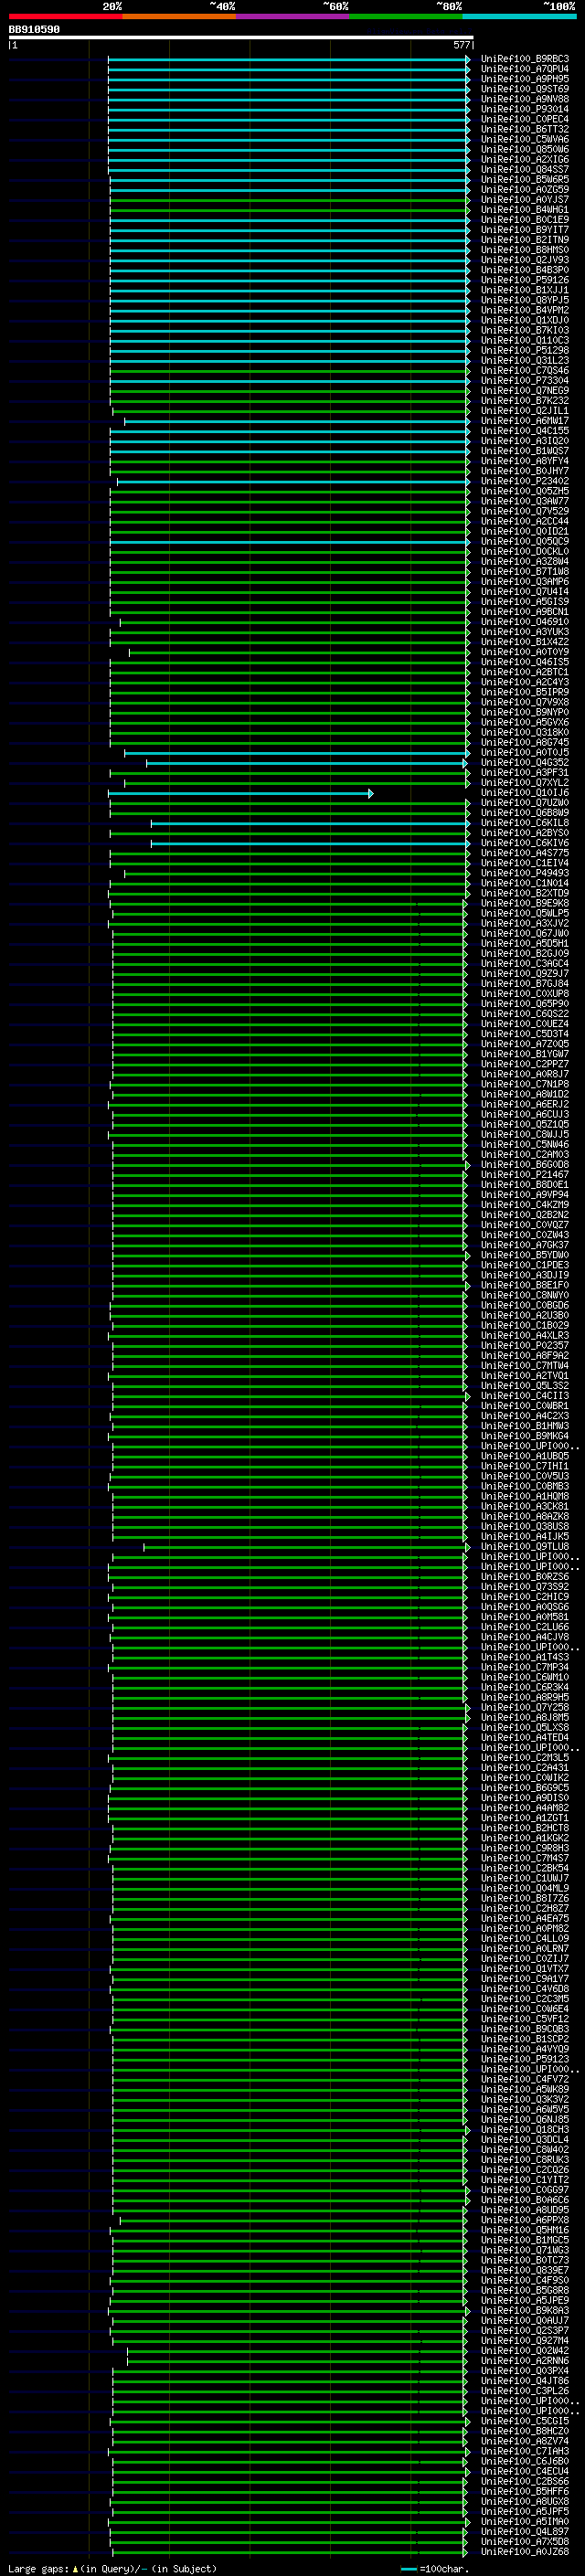Select label UniRef100_B0C1E9
585x2576 pixels.
[525, 220]
